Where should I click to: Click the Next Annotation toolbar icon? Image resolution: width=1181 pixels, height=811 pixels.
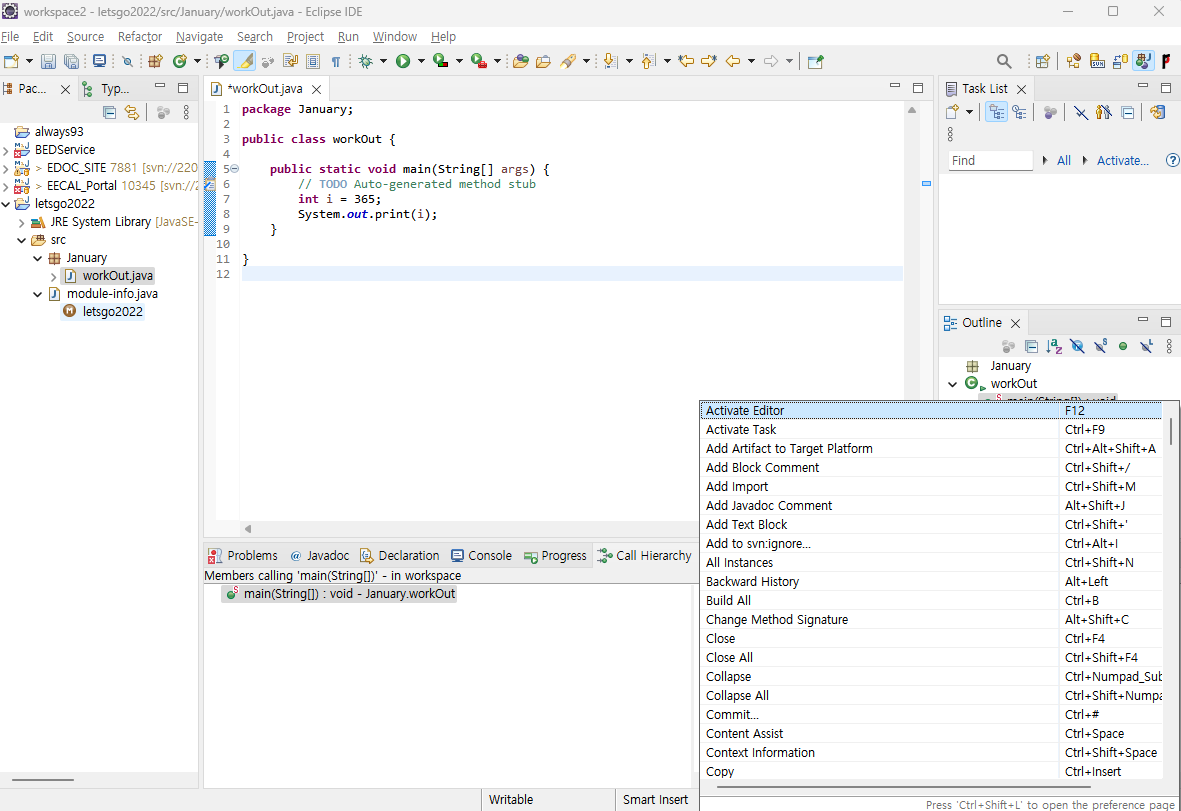pos(611,62)
